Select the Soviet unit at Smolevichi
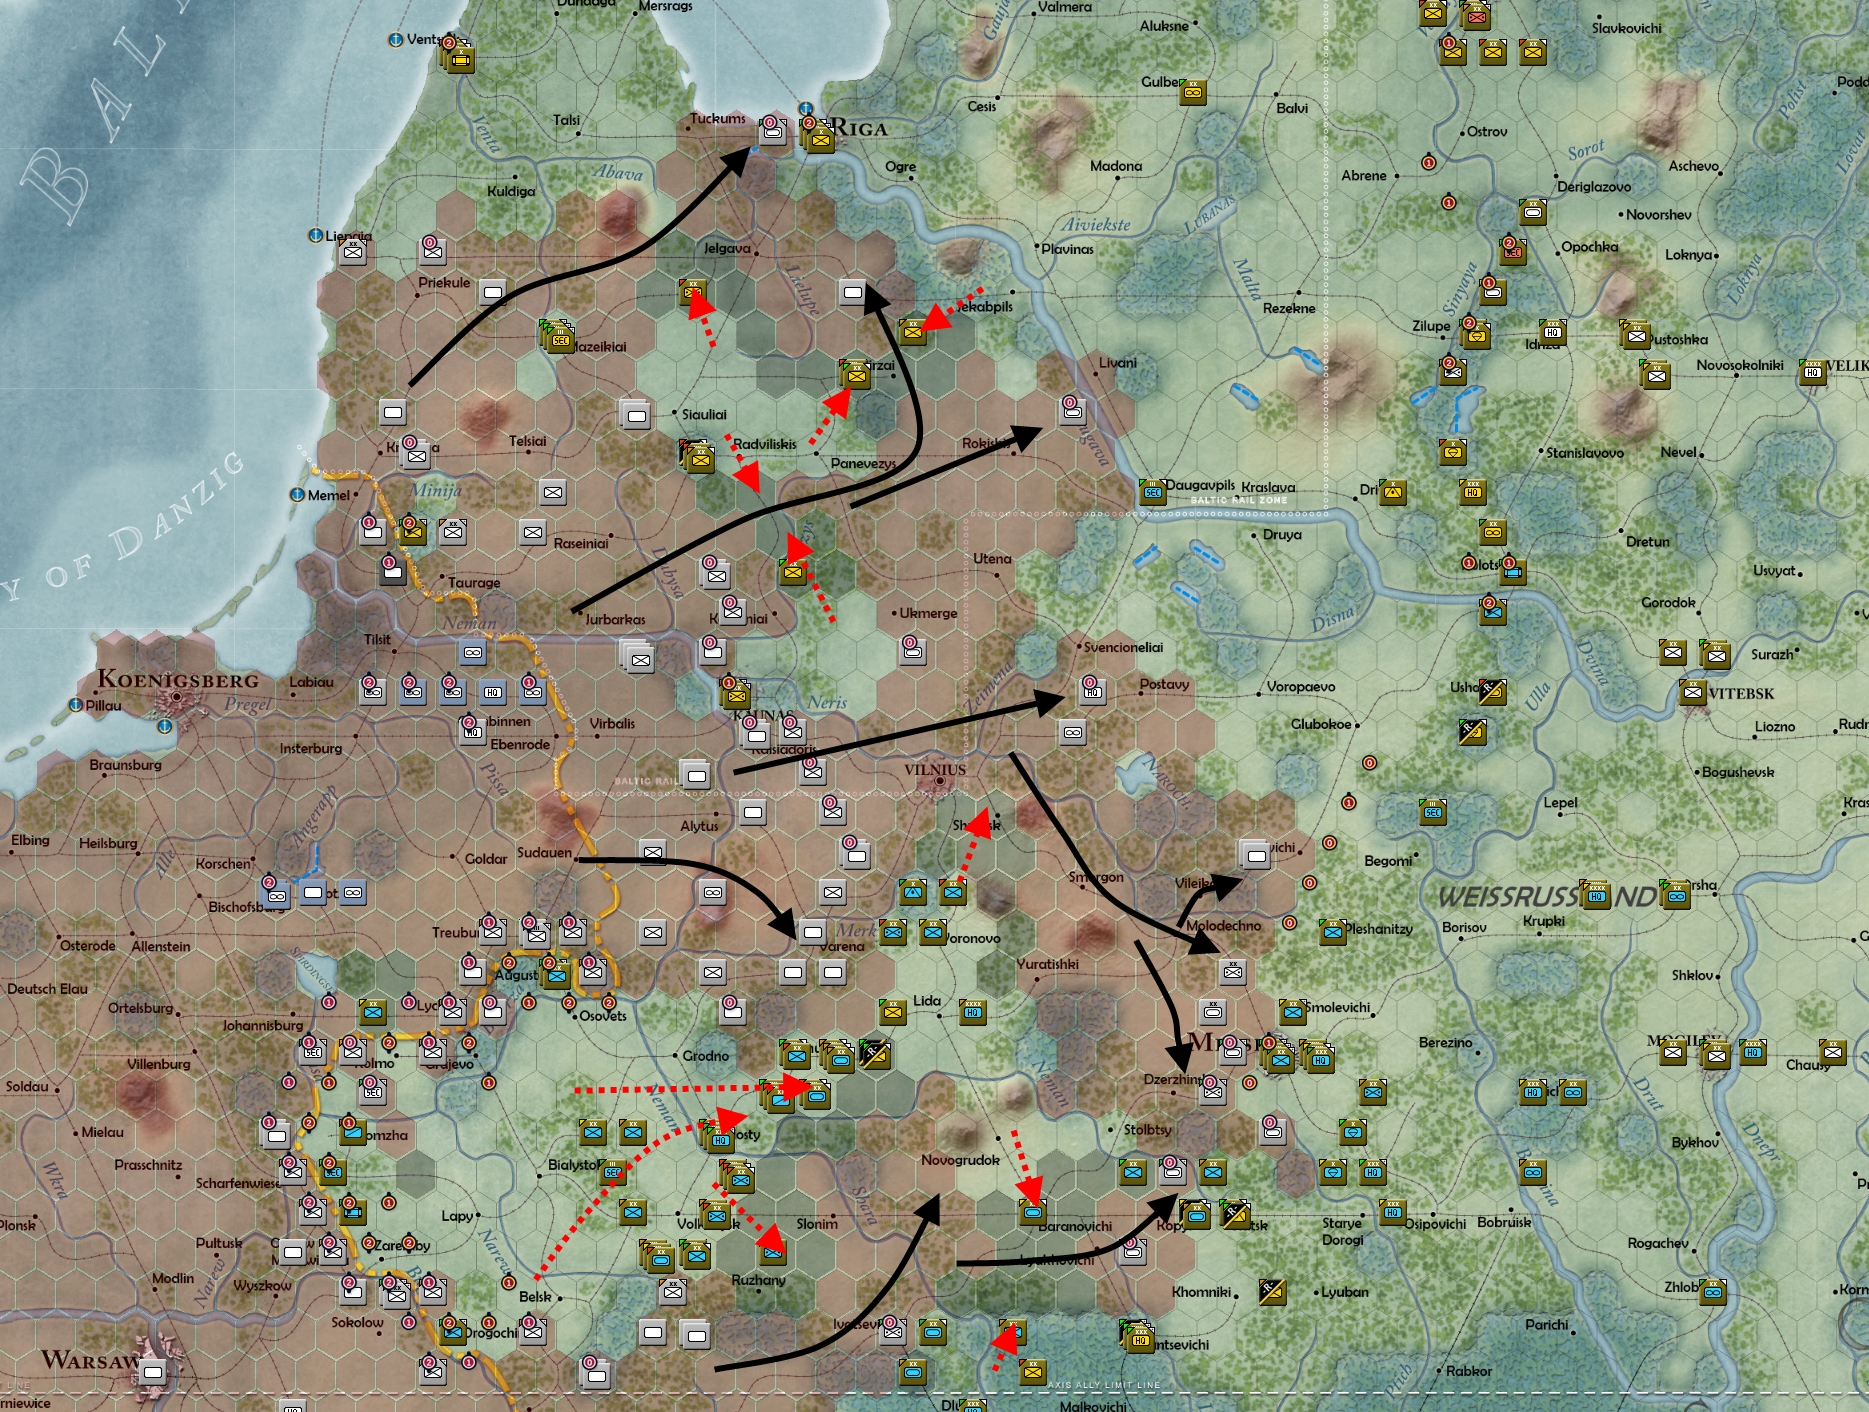 click(x=1292, y=1011)
